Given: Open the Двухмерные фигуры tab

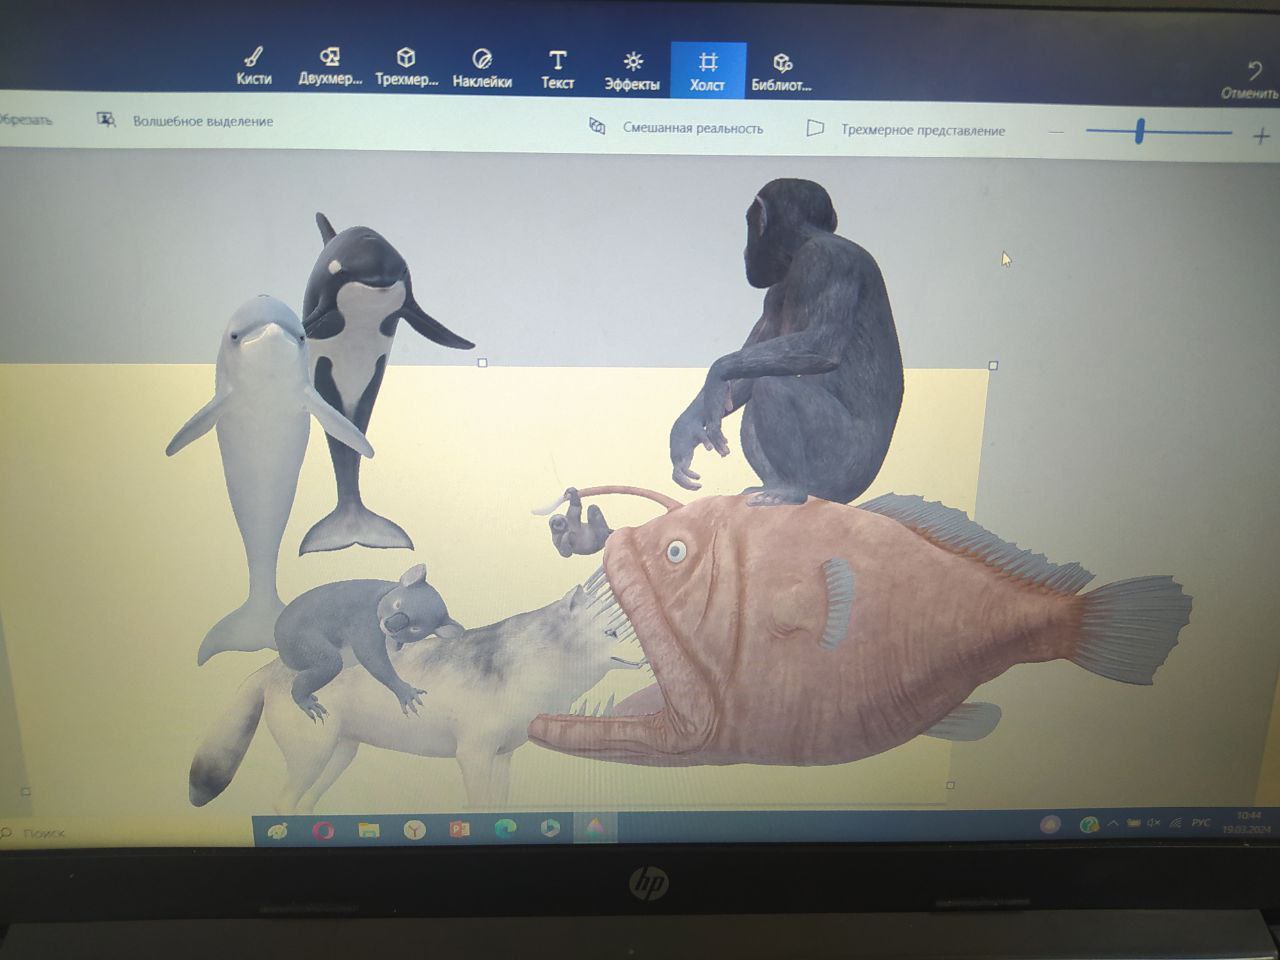Looking at the screenshot, I should click(330, 67).
